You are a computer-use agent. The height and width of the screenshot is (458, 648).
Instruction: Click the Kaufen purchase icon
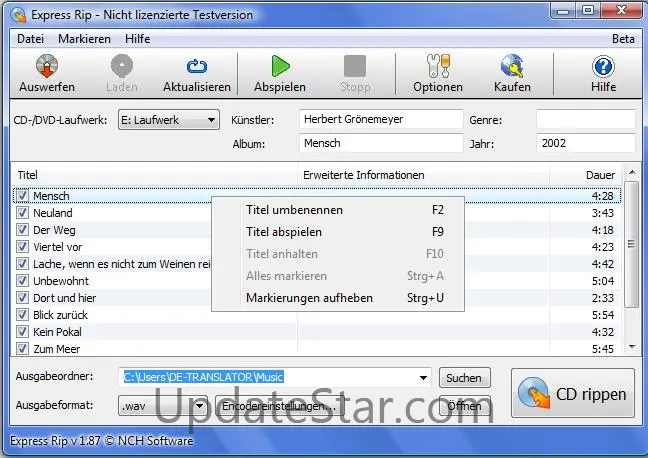coord(512,65)
